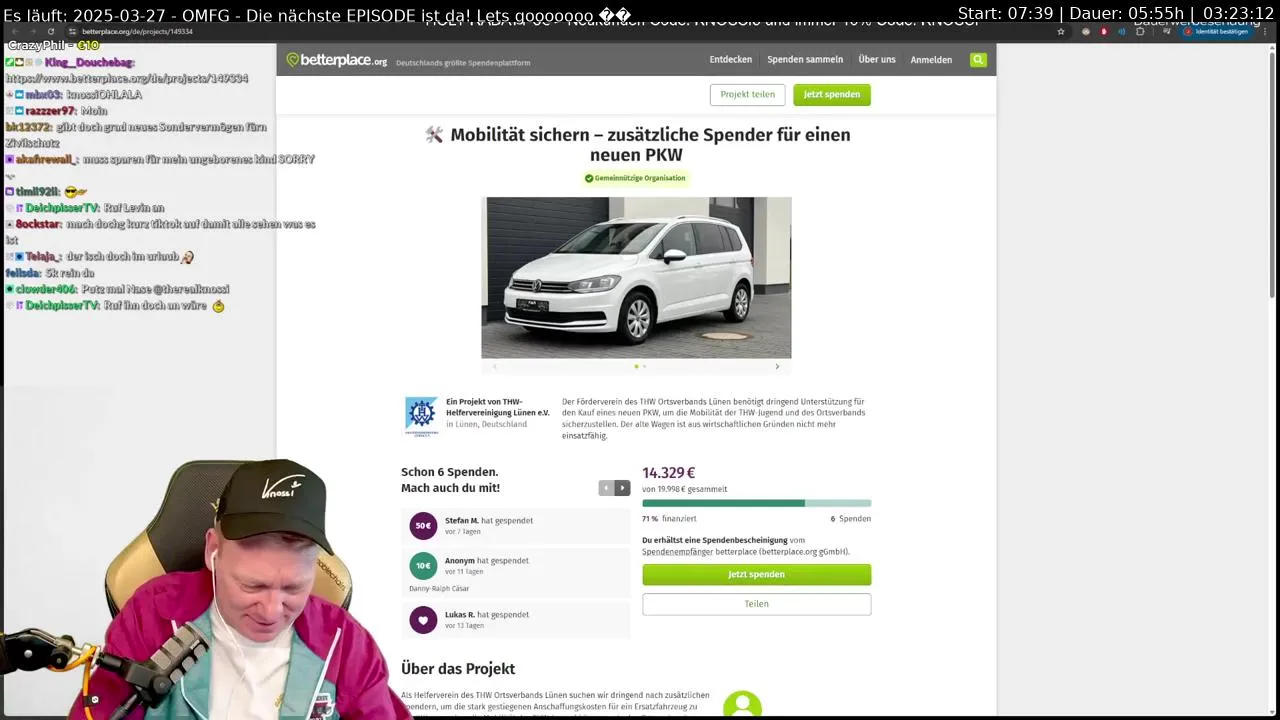Click the Spendenempfänger link
Screen dimensions: 1280x720
tap(677, 552)
